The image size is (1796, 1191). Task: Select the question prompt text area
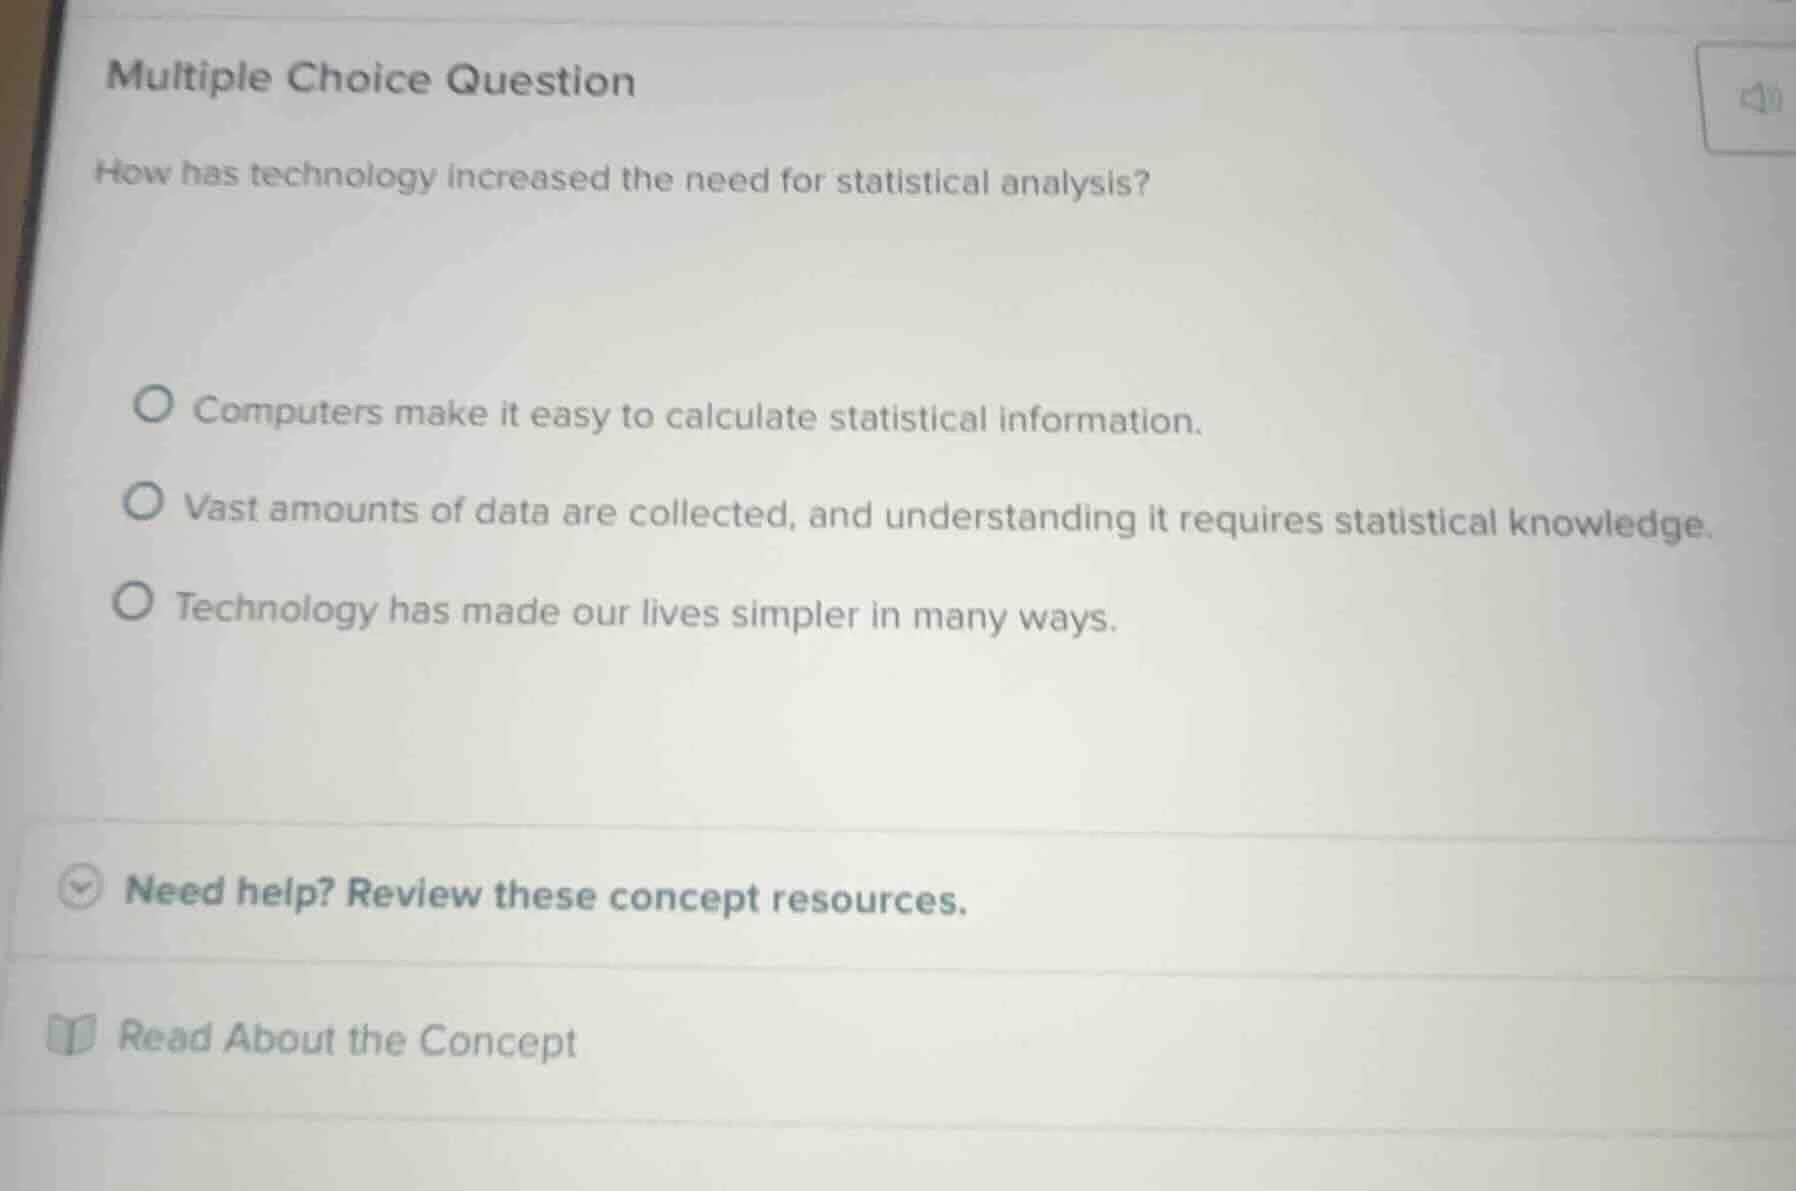(x=620, y=180)
